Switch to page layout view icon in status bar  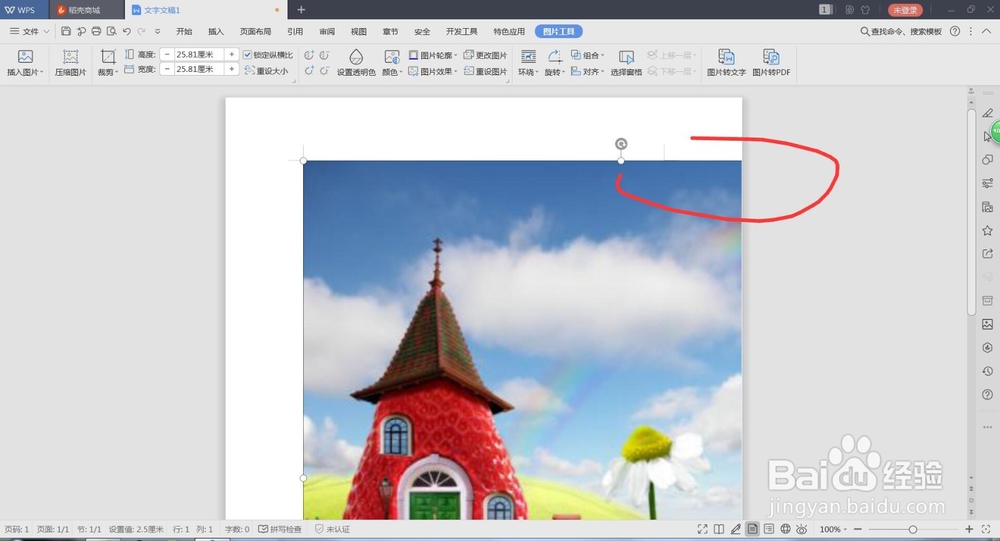tap(753, 529)
